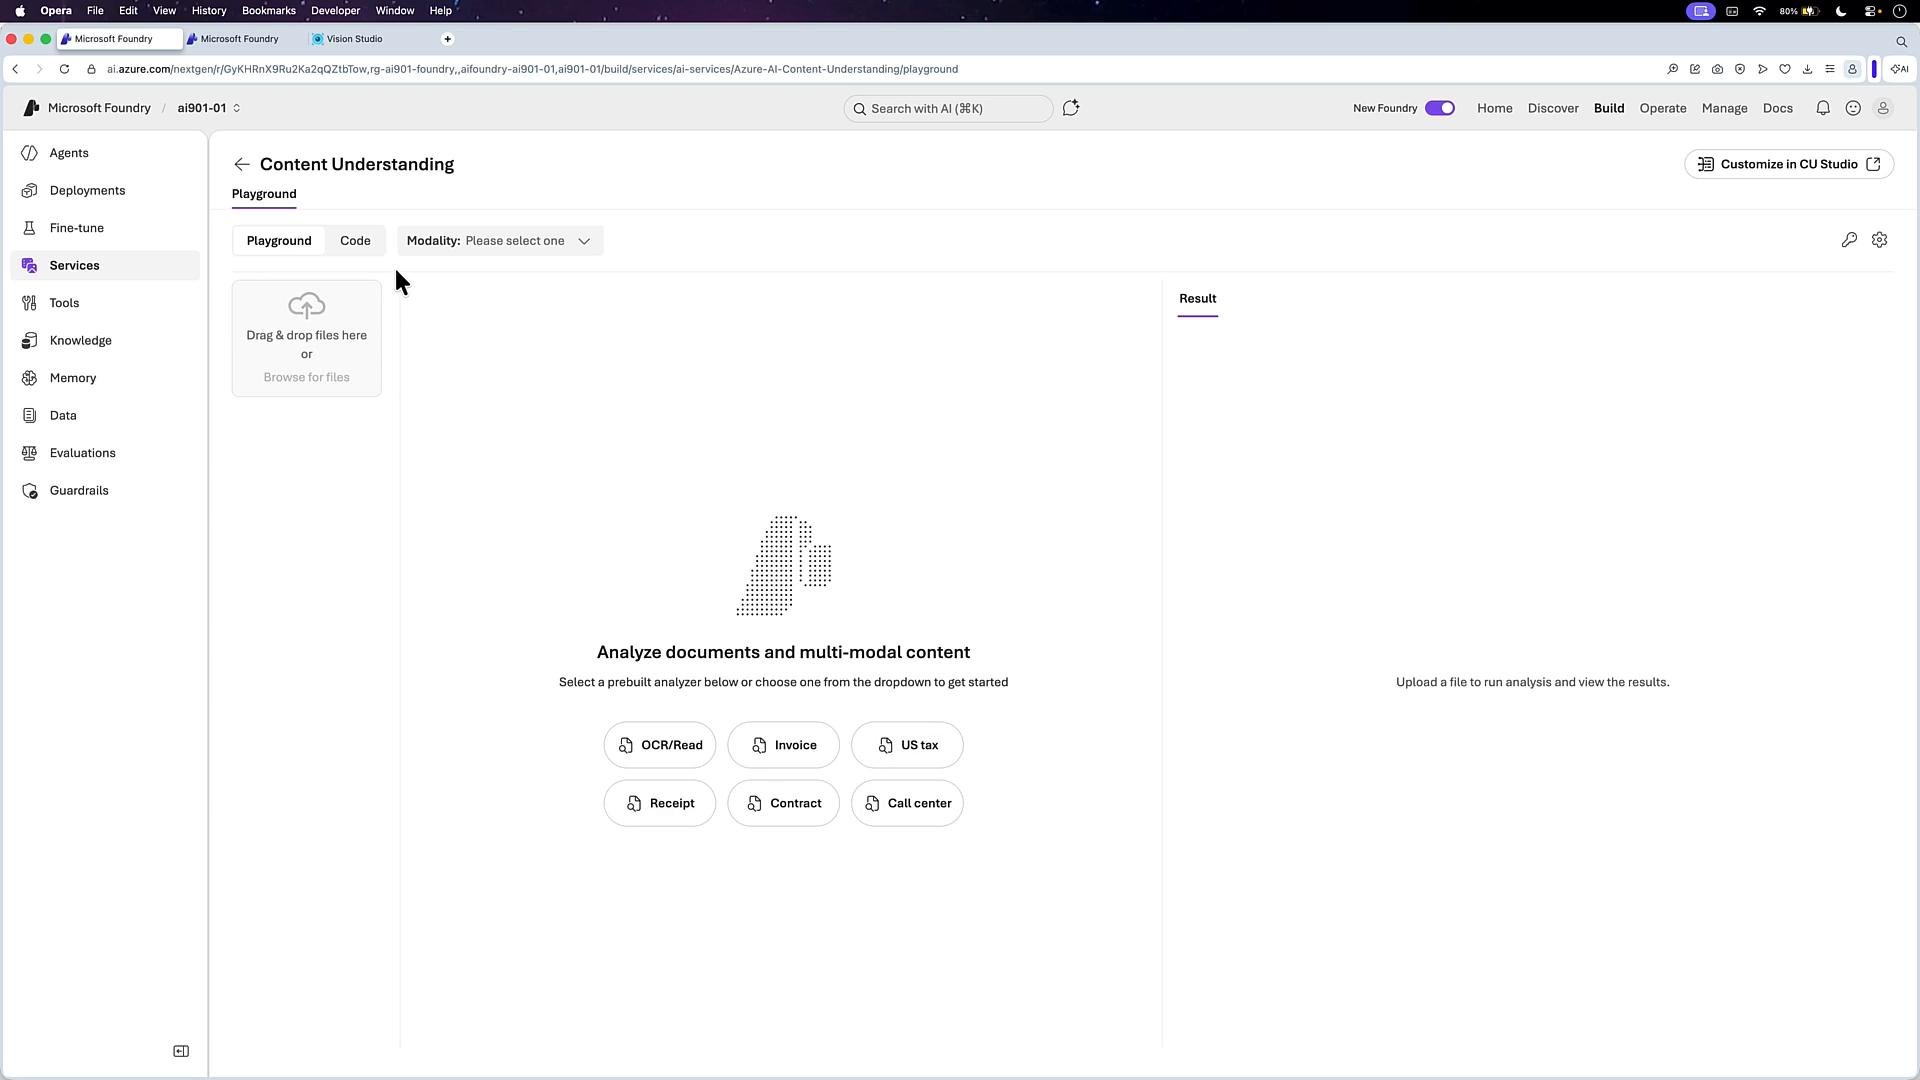Toggle the New Foundry switch
Screen dimensions: 1920x1080
pyautogui.click(x=1440, y=108)
